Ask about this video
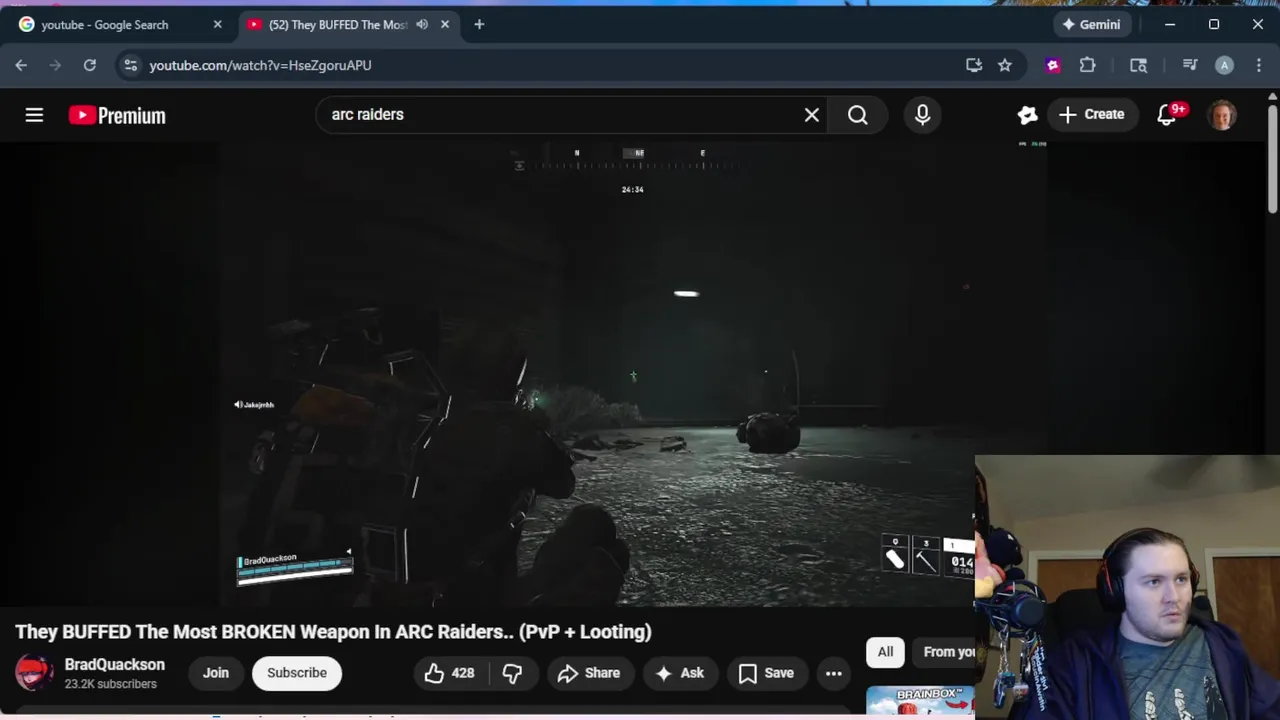Image resolution: width=1280 pixels, height=720 pixels. 680,673
